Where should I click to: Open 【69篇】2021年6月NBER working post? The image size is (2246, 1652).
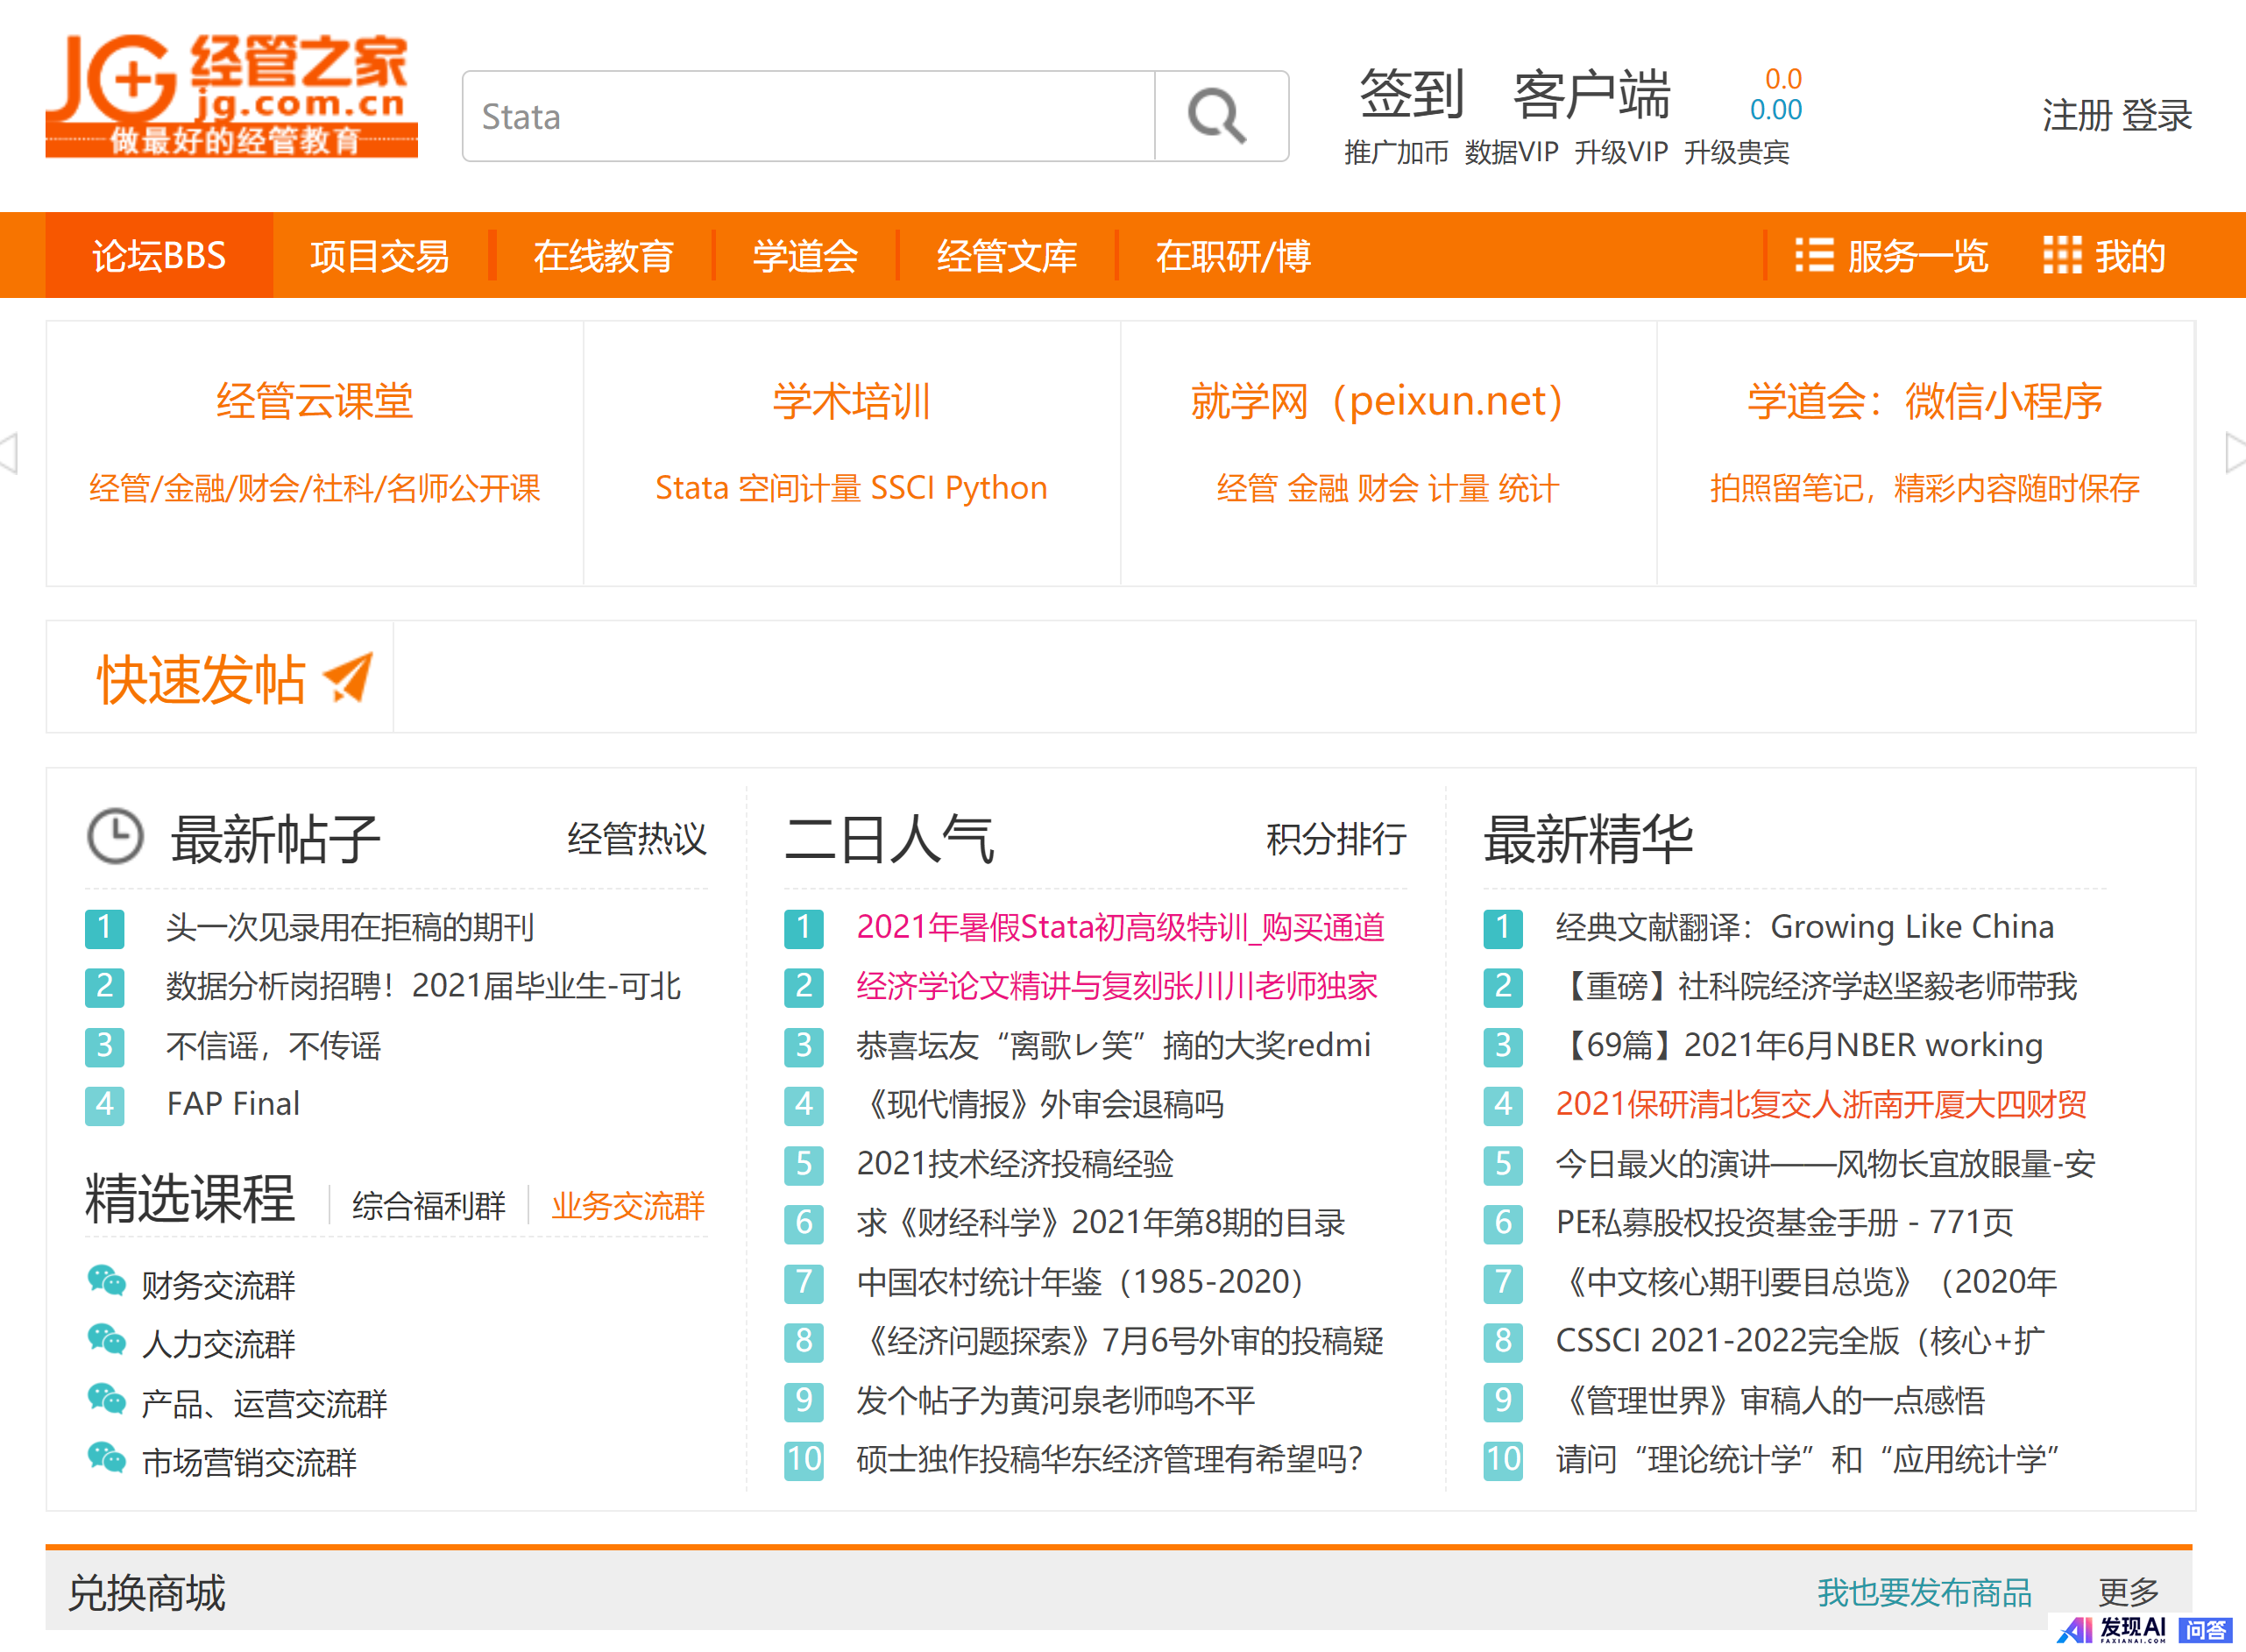tap(1799, 1045)
